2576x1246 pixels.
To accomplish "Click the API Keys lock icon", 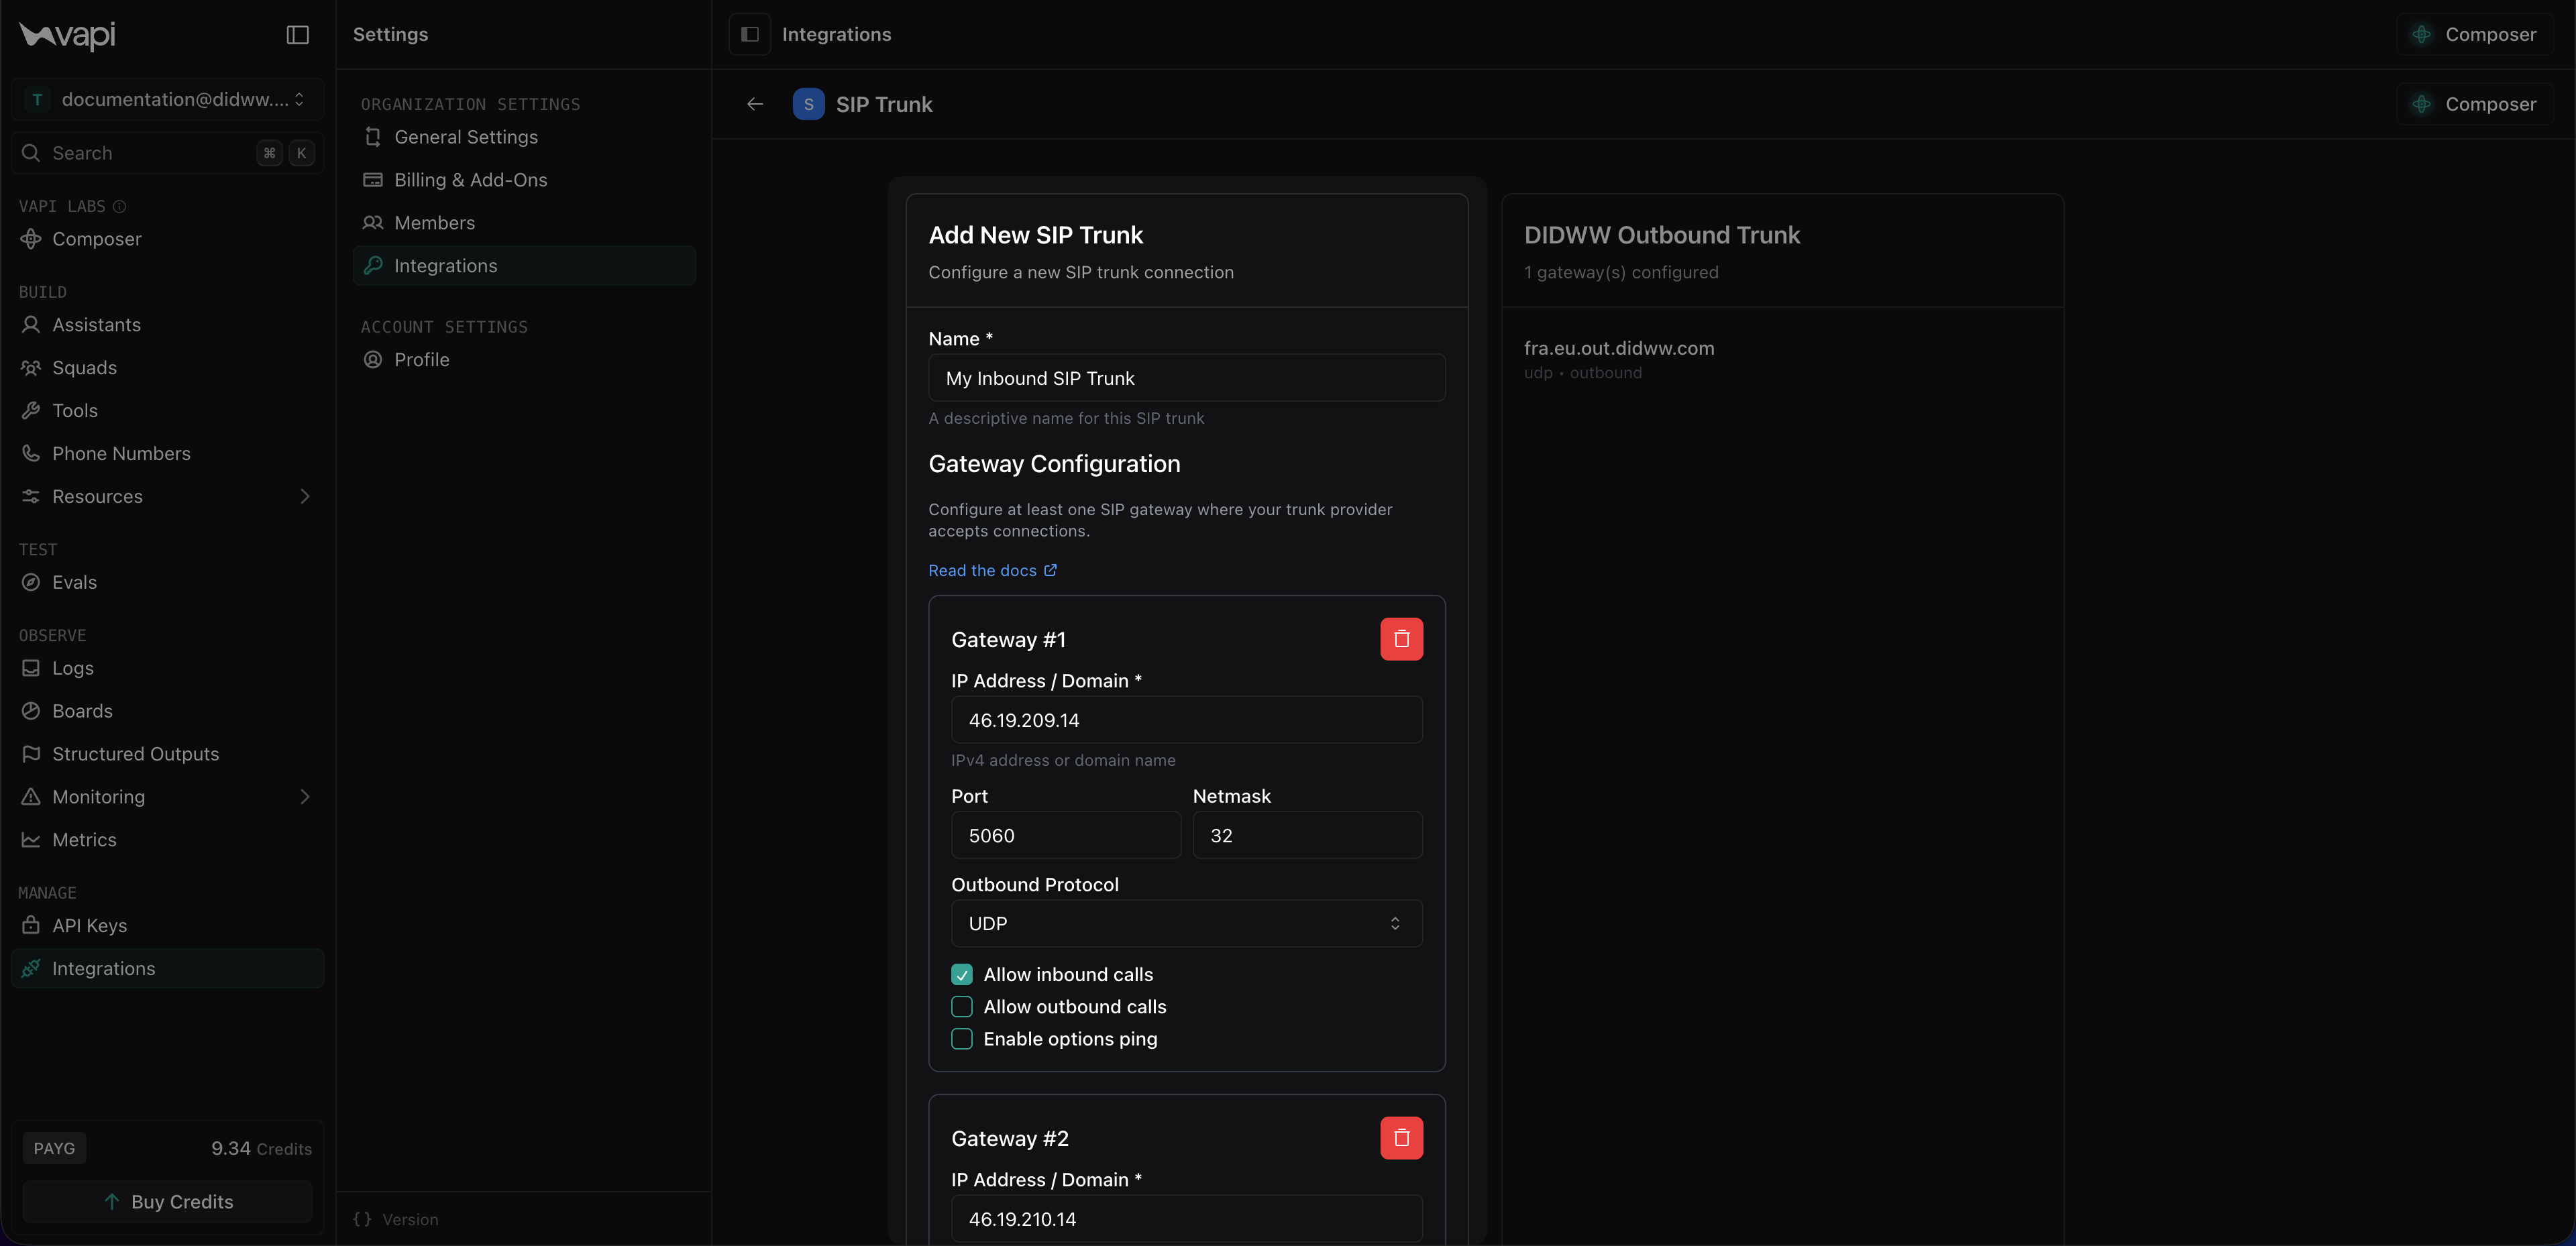I will 31,926.
